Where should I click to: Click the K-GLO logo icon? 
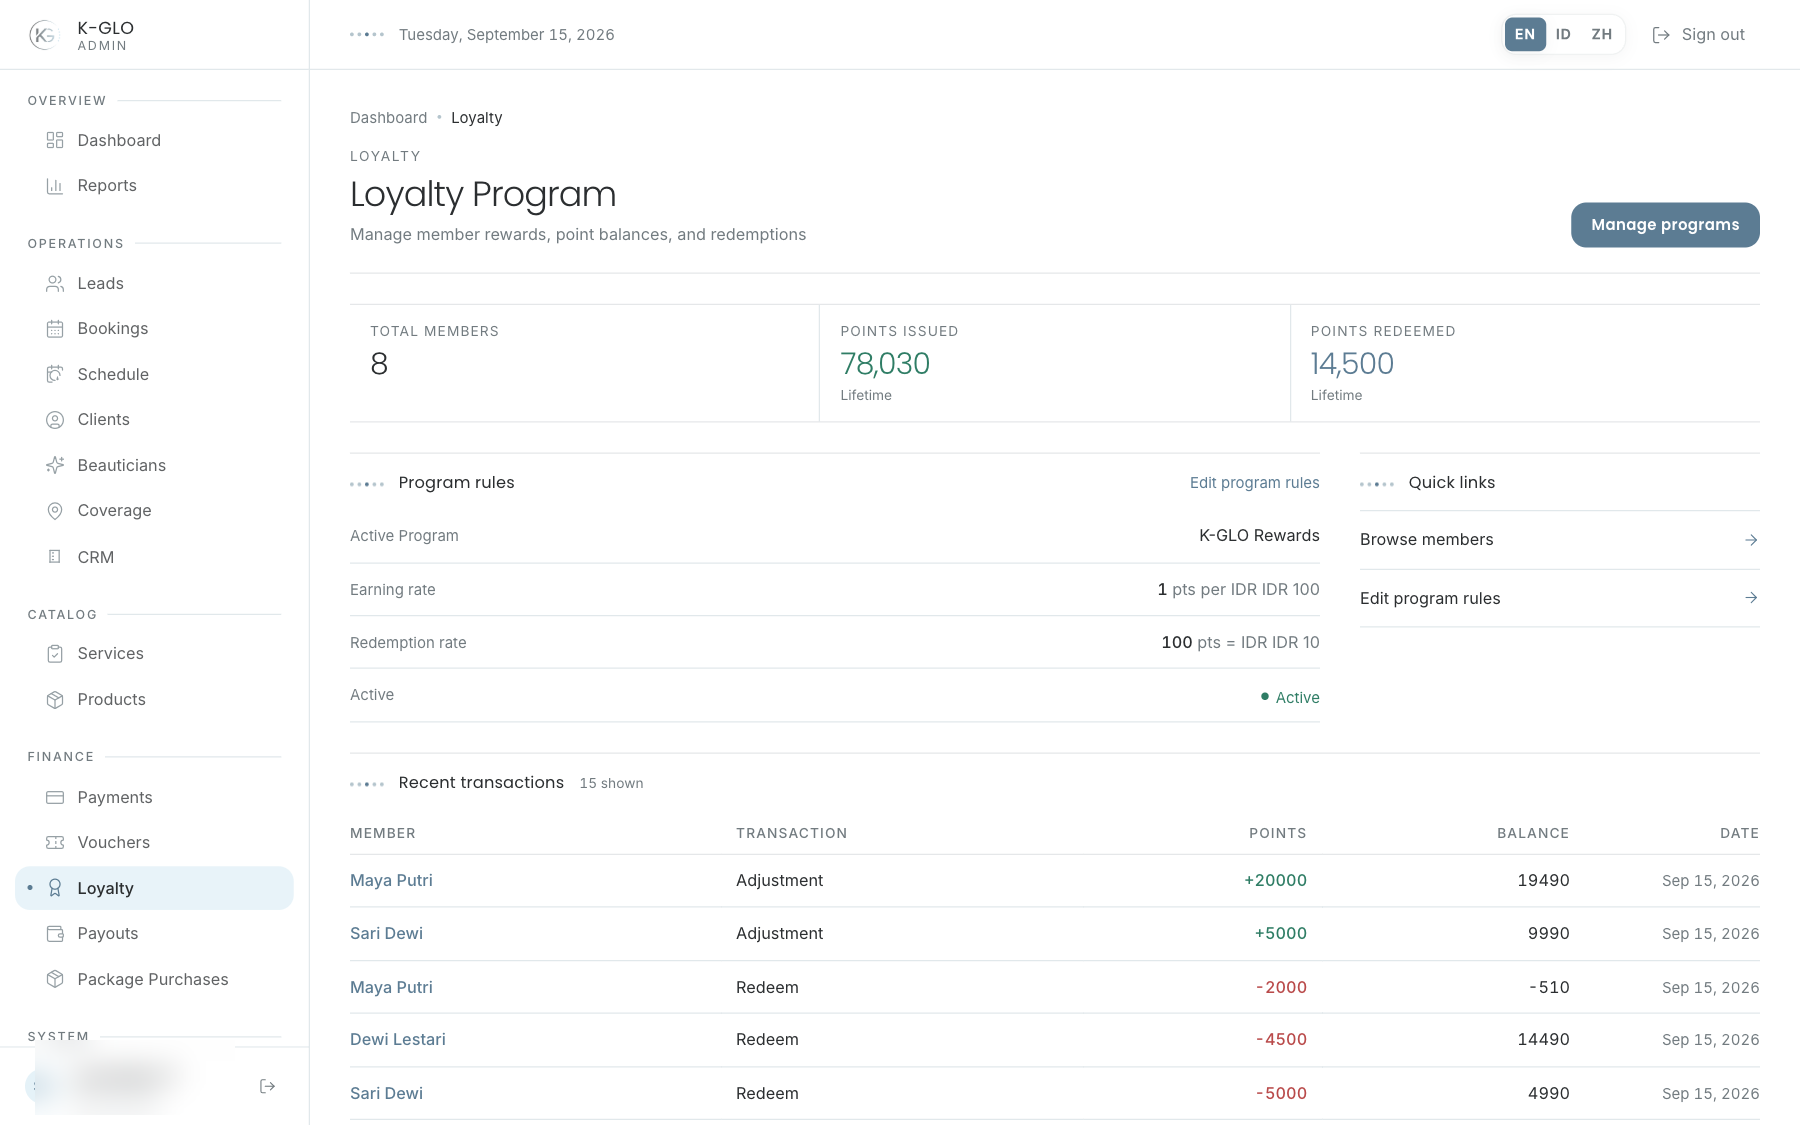point(44,35)
